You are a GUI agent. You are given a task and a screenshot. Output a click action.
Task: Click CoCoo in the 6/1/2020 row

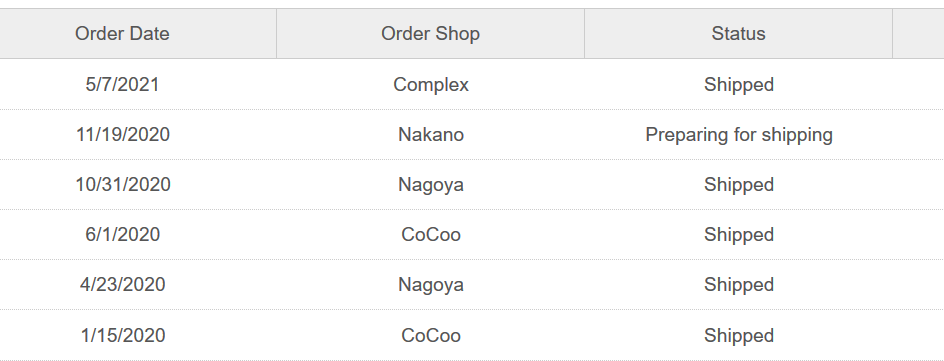pos(430,234)
